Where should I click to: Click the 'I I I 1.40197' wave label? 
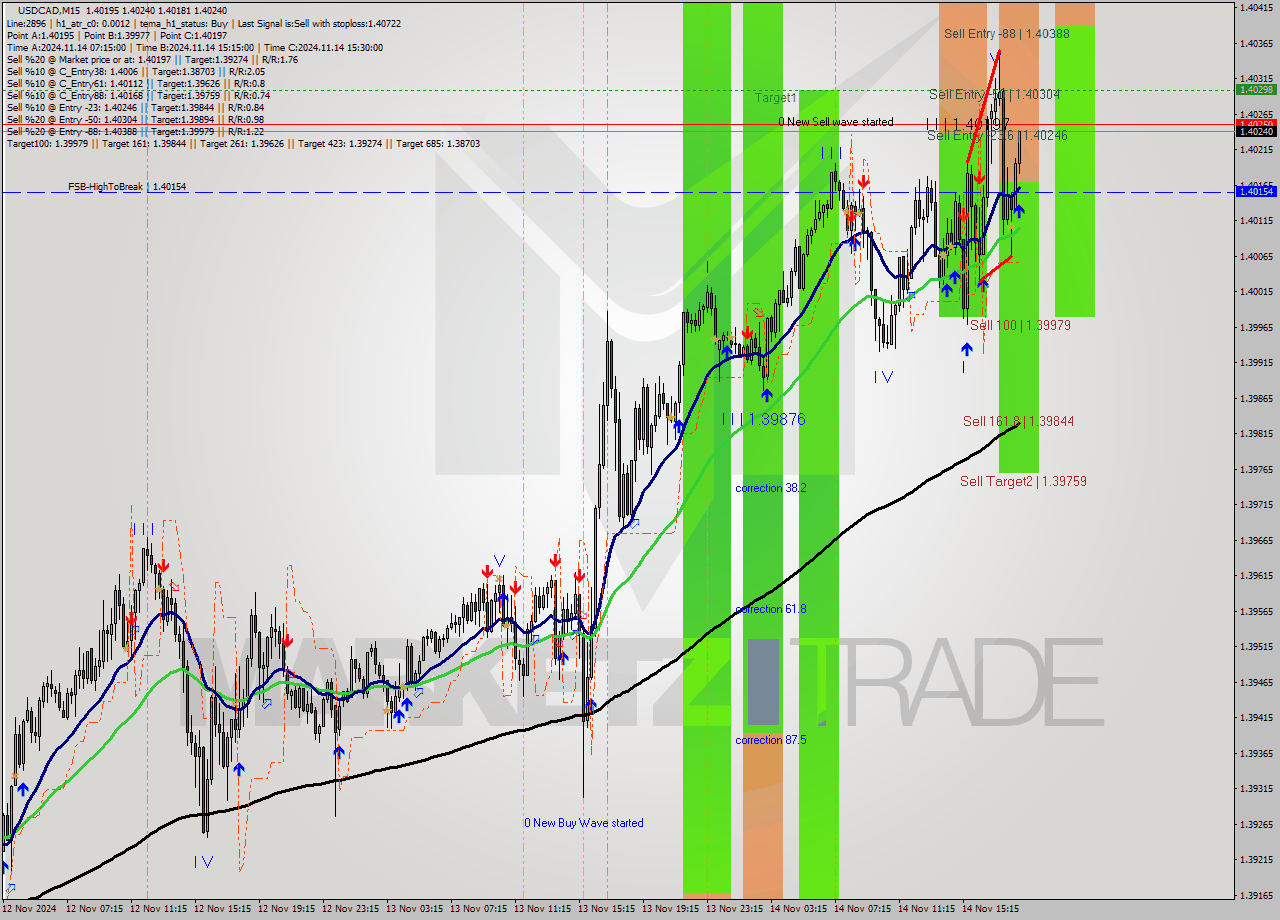pyautogui.click(x=967, y=124)
